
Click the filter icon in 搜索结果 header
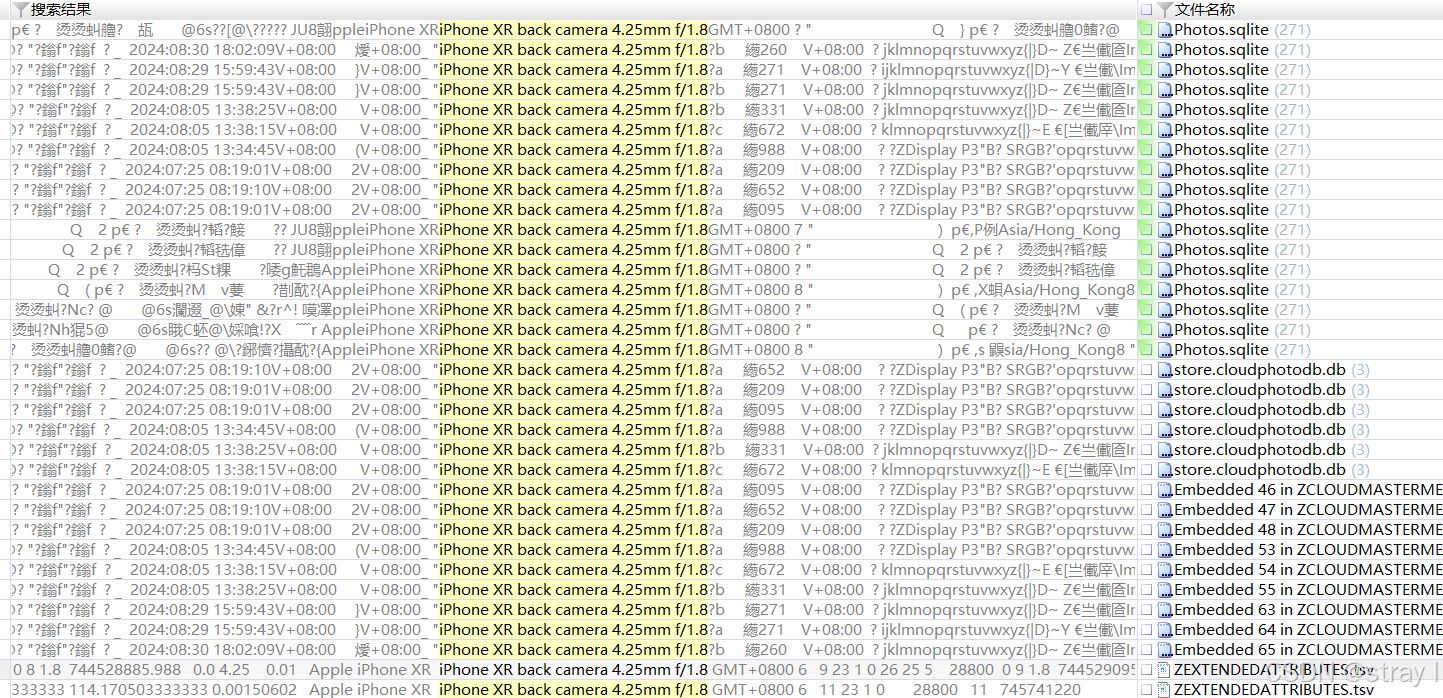20,9
